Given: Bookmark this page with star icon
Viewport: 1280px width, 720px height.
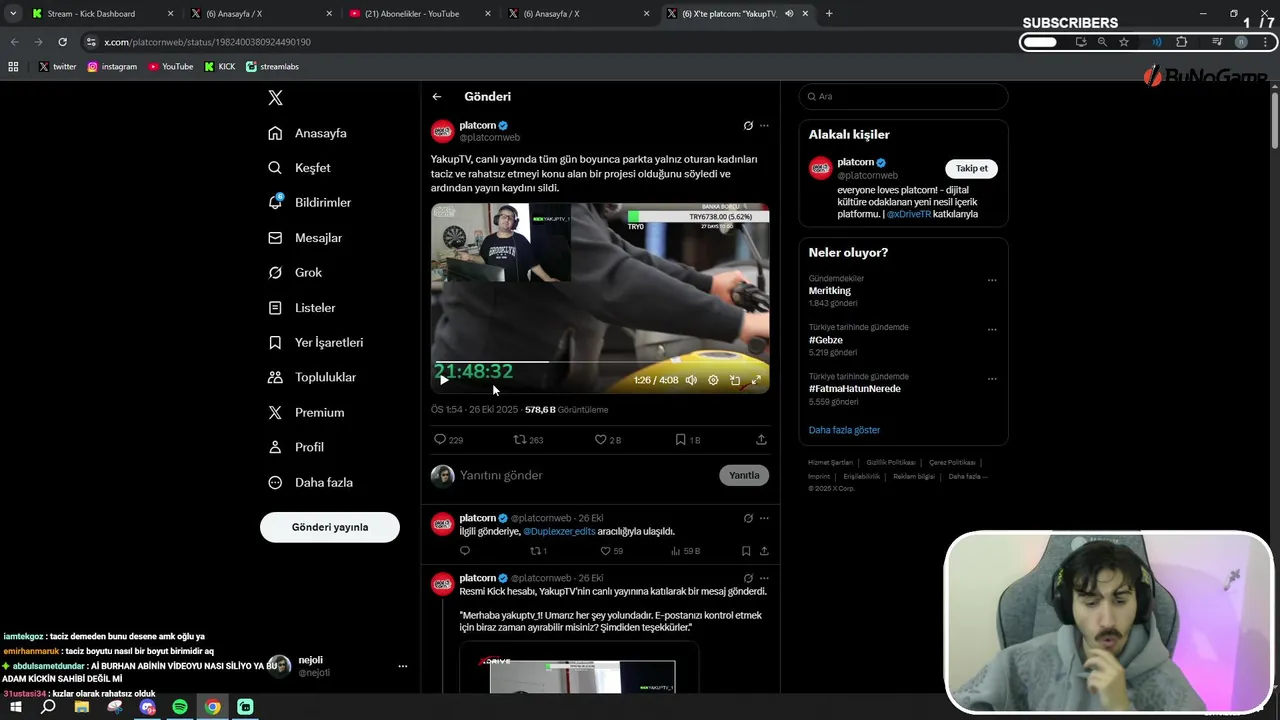Looking at the screenshot, I should pos(1124,42).
